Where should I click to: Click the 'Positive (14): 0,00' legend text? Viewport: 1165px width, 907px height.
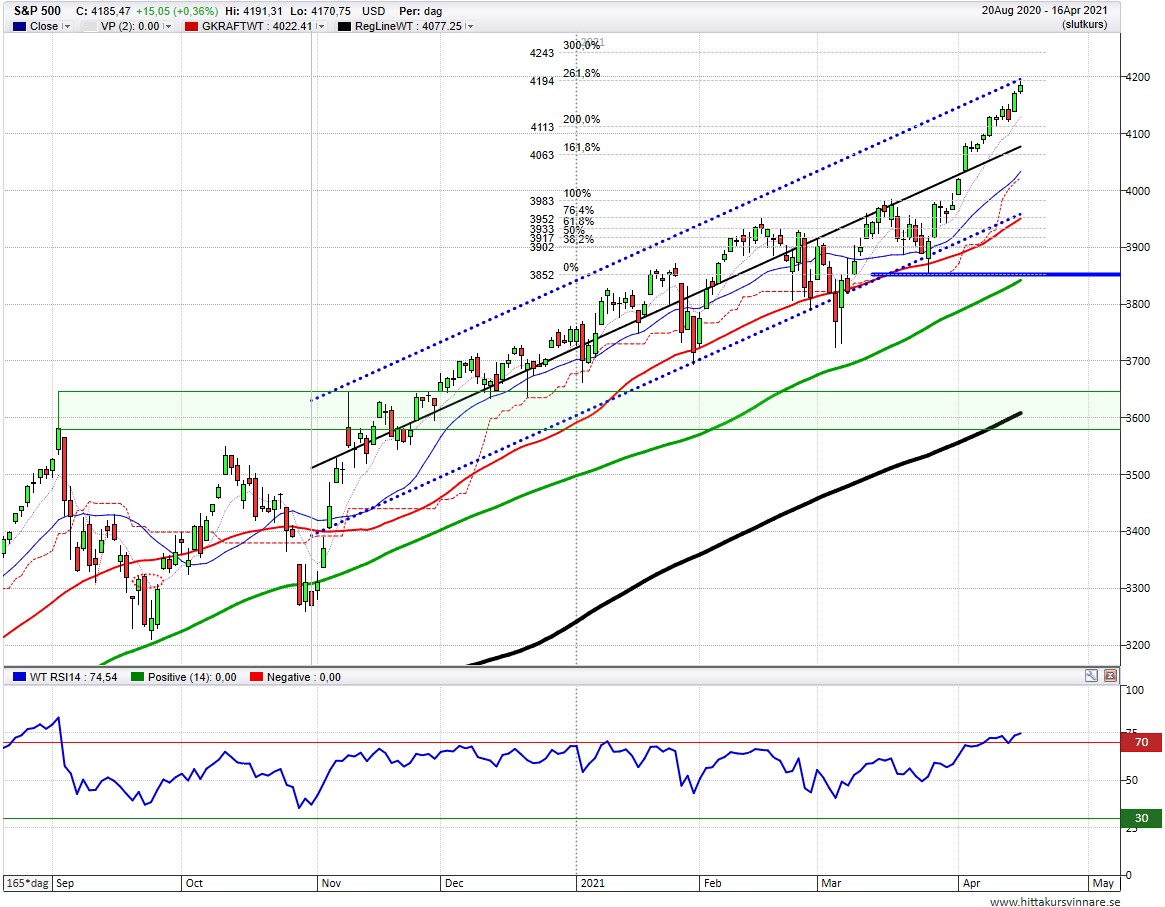(192, 677)
